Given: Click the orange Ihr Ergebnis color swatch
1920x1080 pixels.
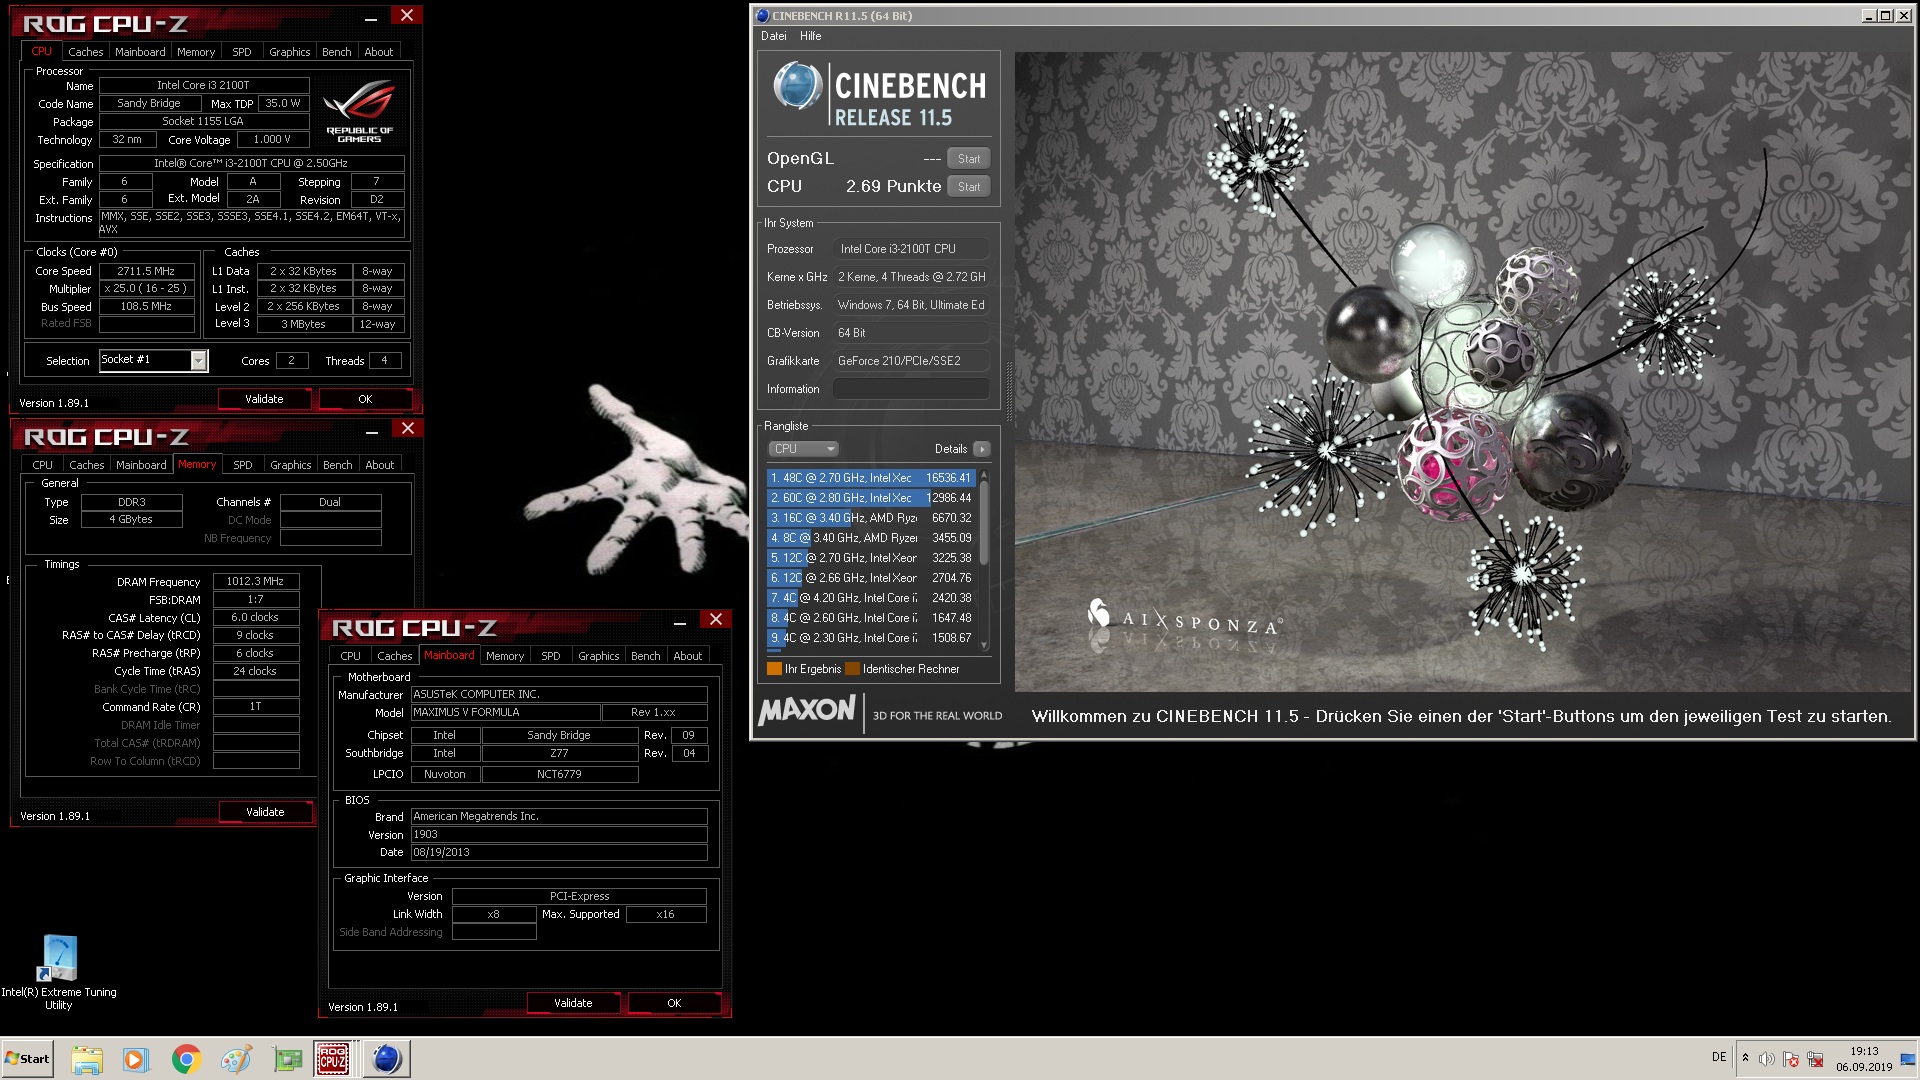Looking at the screenshot, I should [x=774, y=669].
